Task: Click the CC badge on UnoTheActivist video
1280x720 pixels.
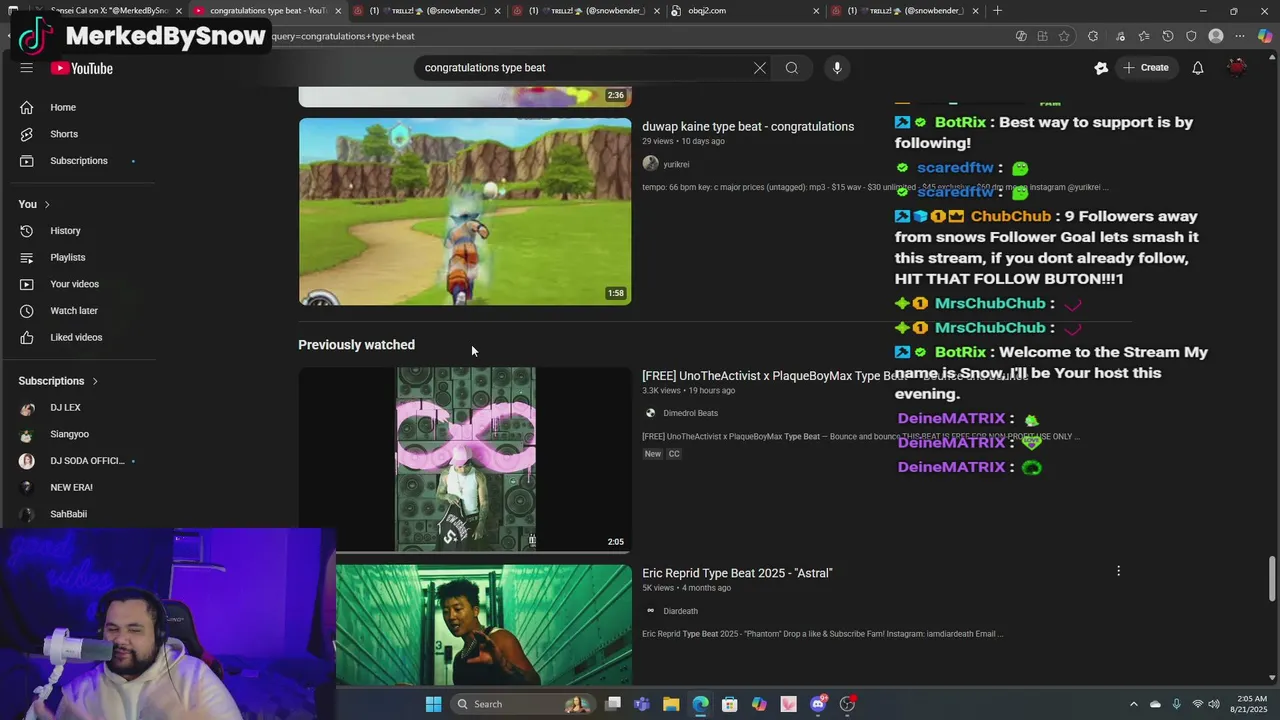Action: [x=674, y=454]
